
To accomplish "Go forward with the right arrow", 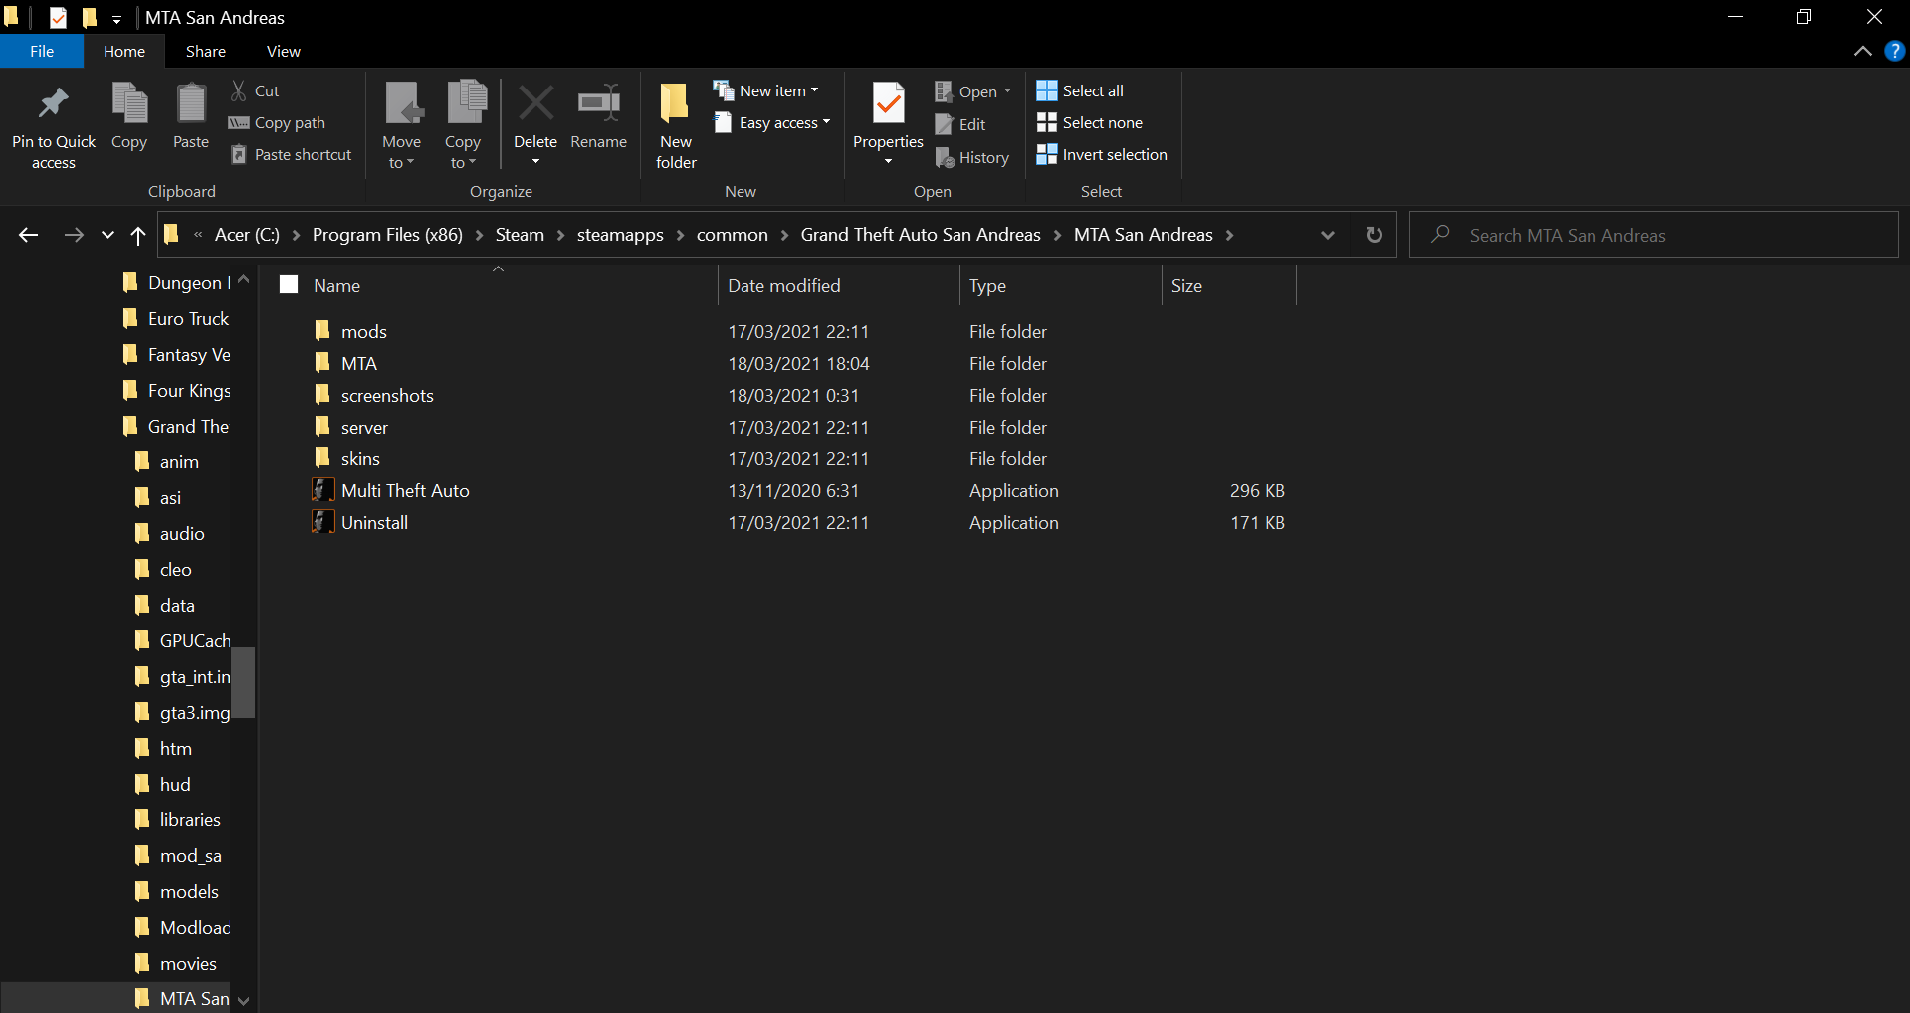I will pos(74,235).
